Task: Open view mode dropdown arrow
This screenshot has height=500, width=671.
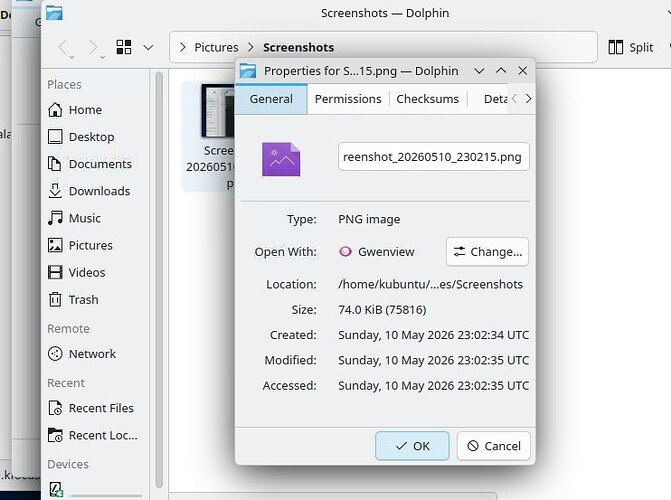Action: 148,48
